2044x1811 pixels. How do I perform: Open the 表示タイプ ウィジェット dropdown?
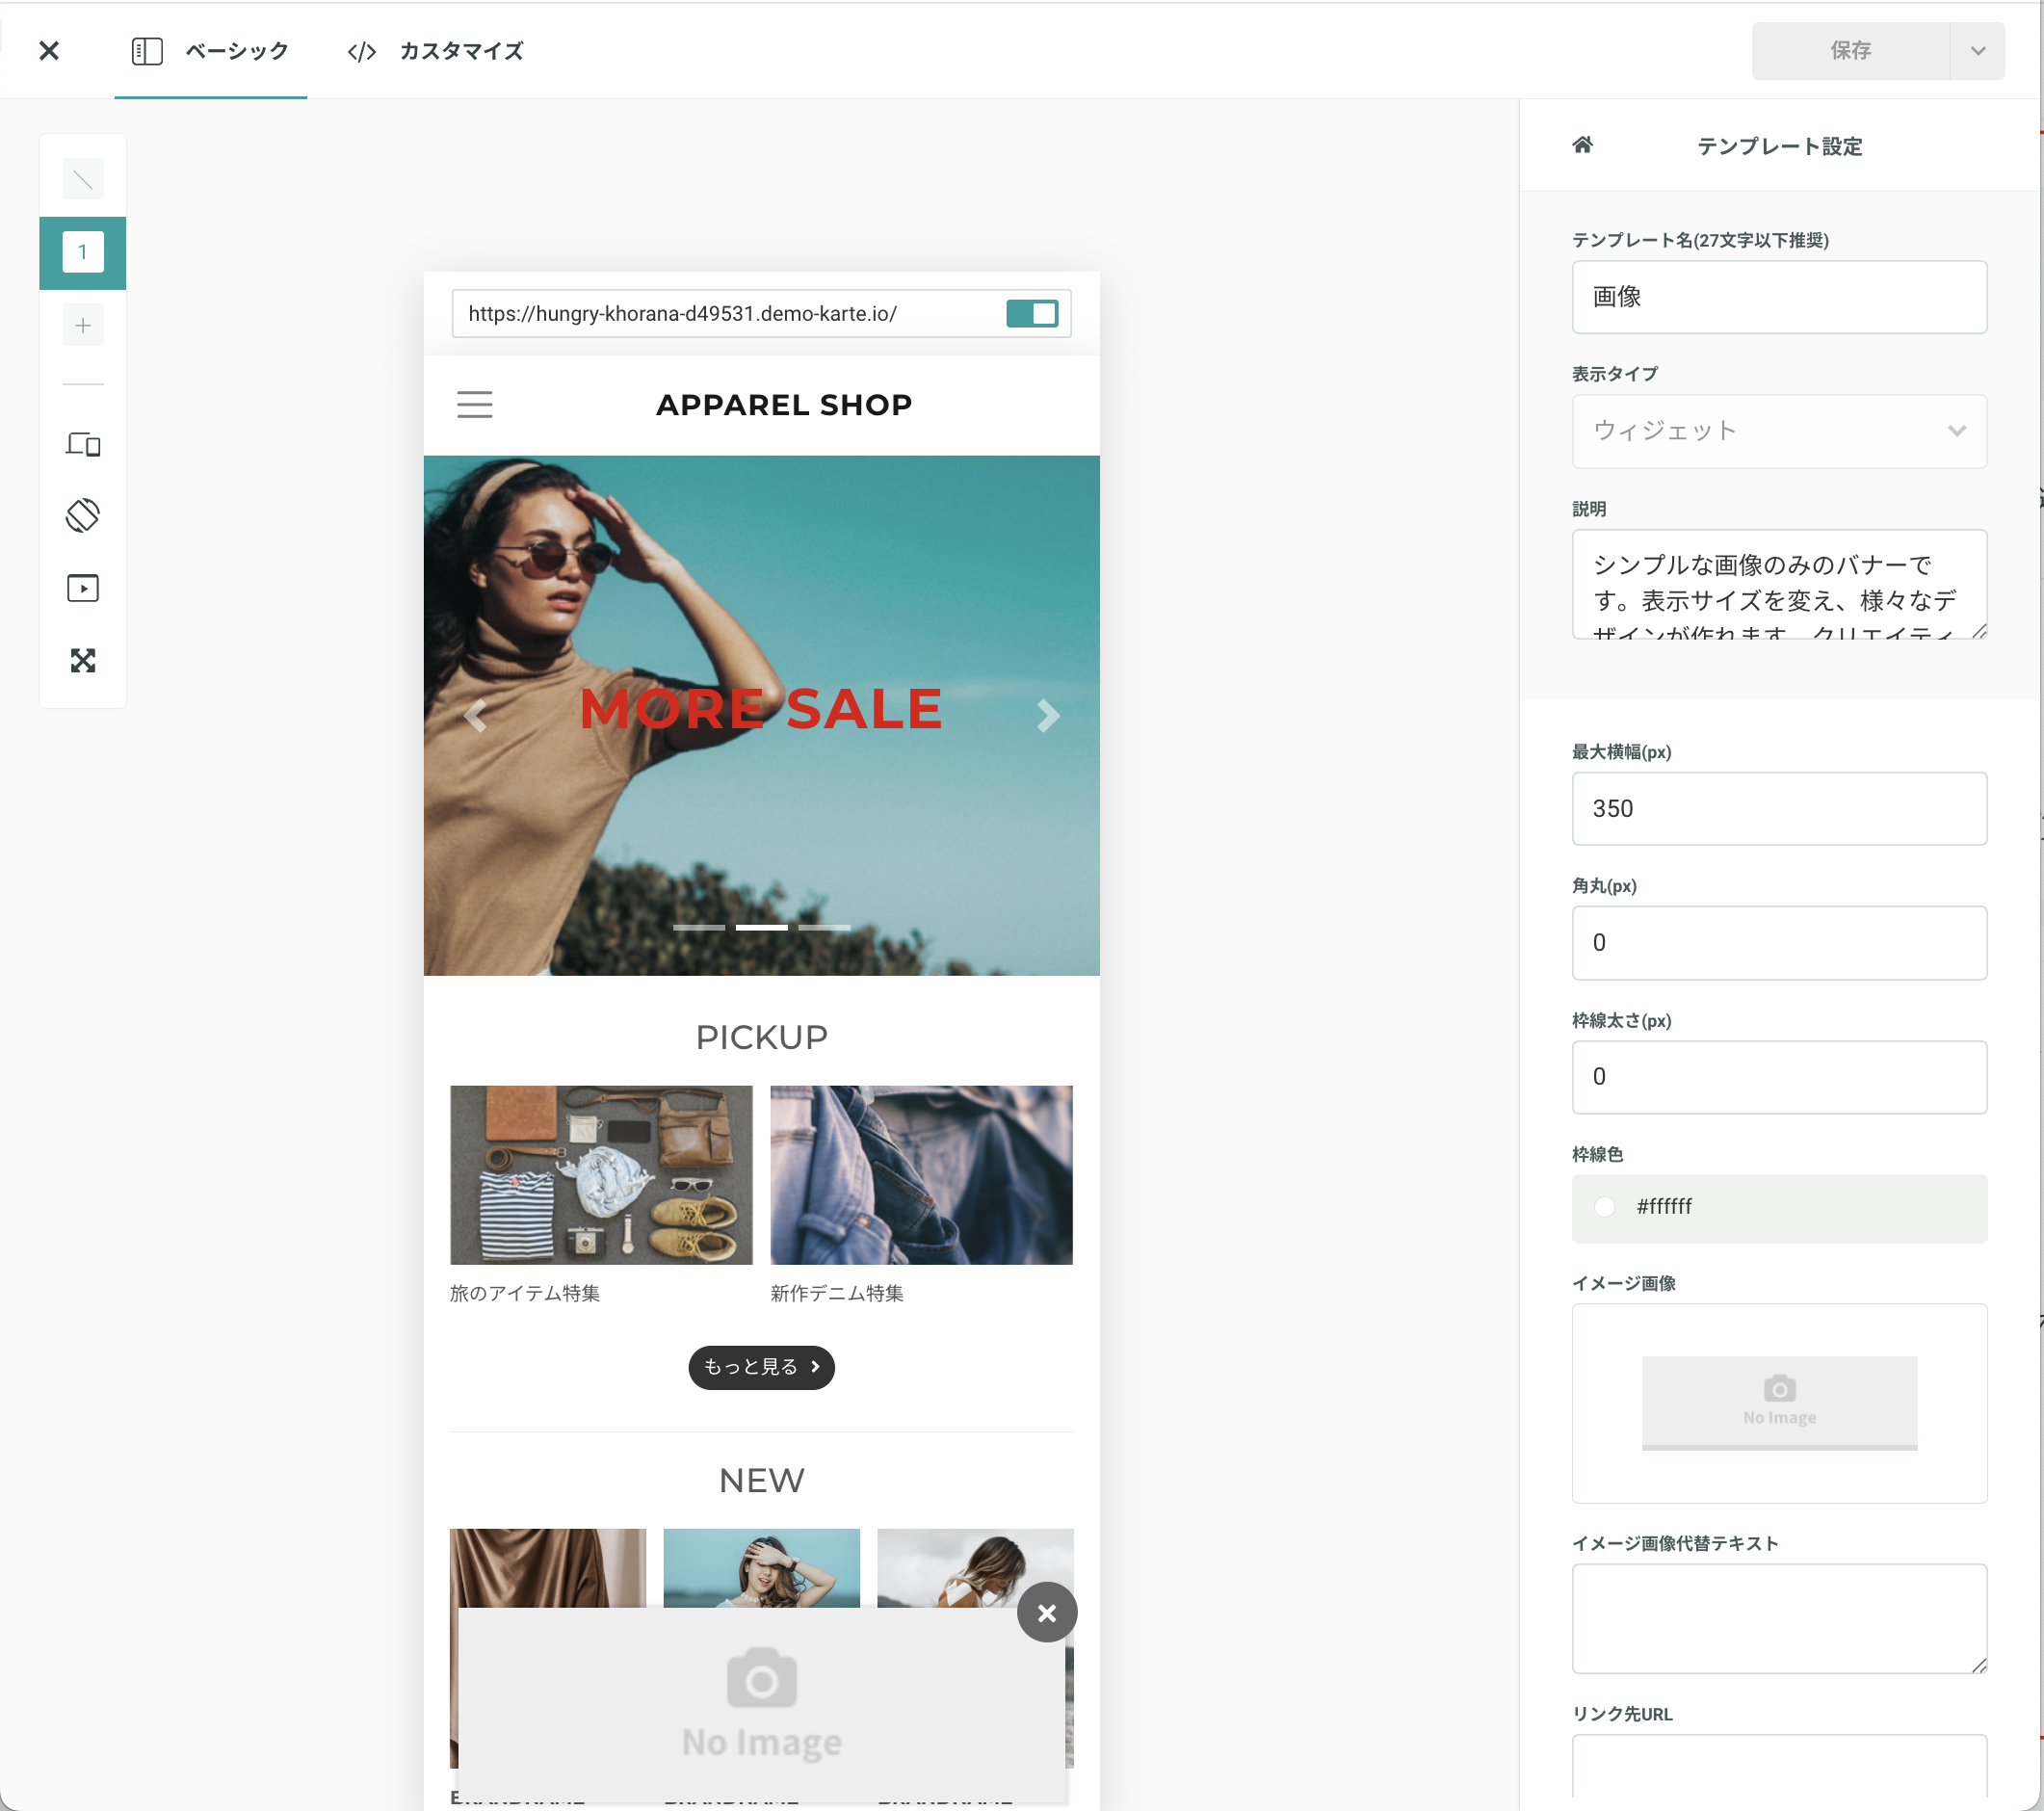click(1778, 431)
